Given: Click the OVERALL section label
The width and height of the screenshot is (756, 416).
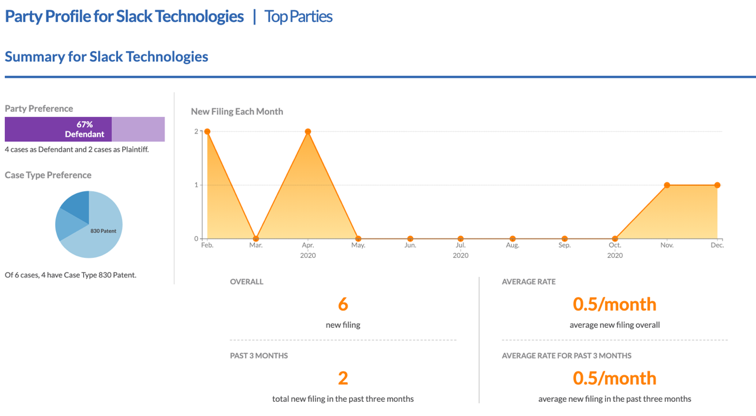Looking at the screenshot, I should 246,282.
